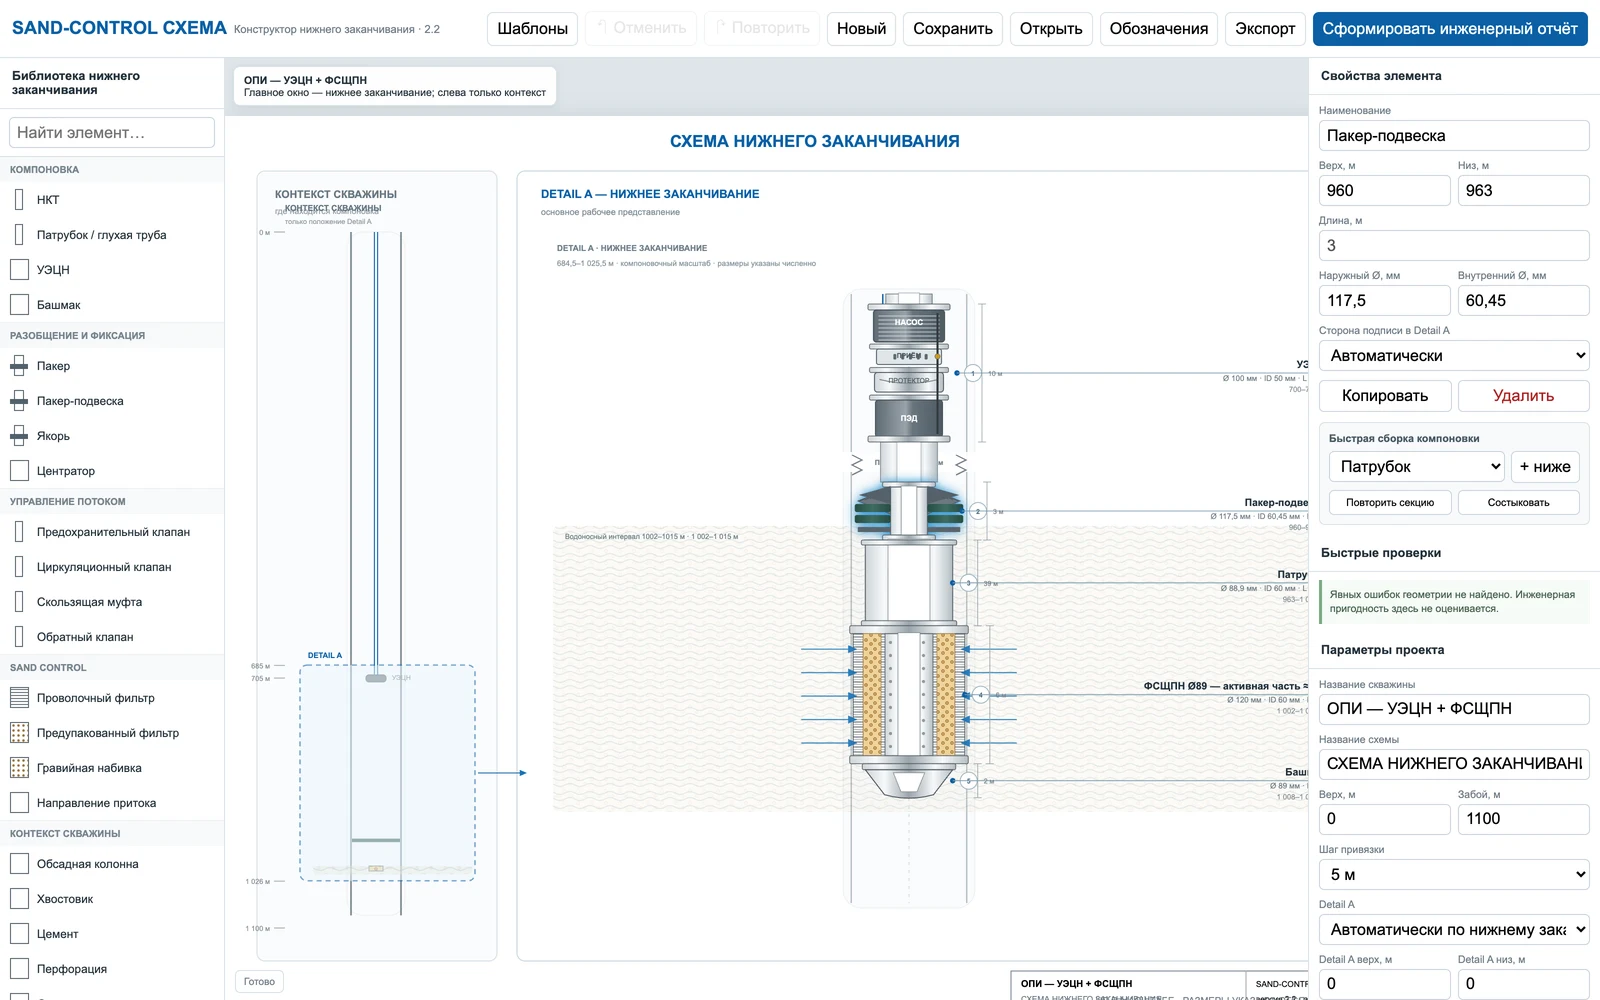Focus the Найти элемент search field
1600x1000 pixels.
click(x=112, y=133)
